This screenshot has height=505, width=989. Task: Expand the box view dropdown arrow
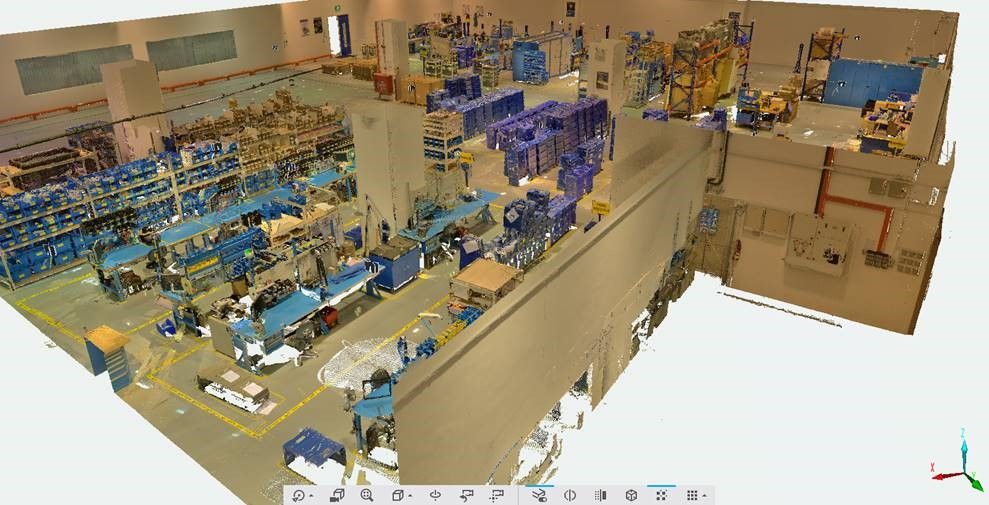(410, 496)
